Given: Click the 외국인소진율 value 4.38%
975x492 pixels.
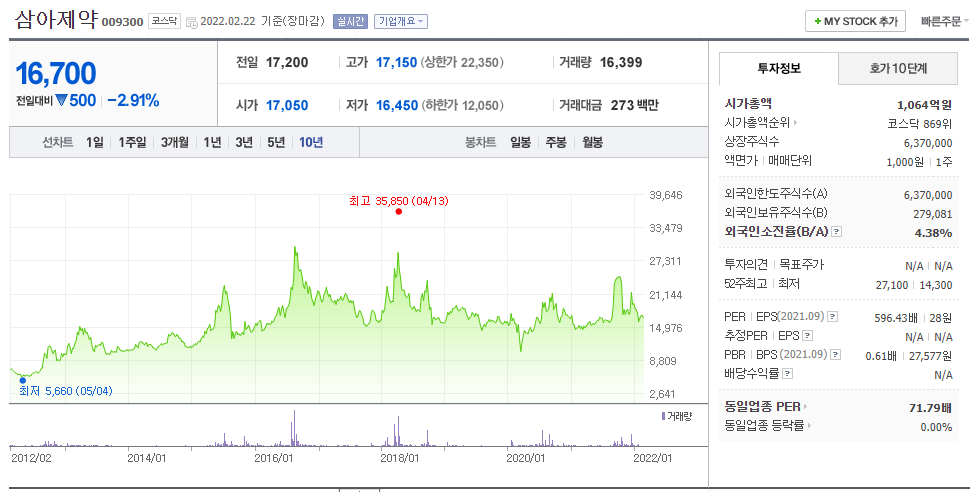Looking at the screenshot, I should [933, 233].
